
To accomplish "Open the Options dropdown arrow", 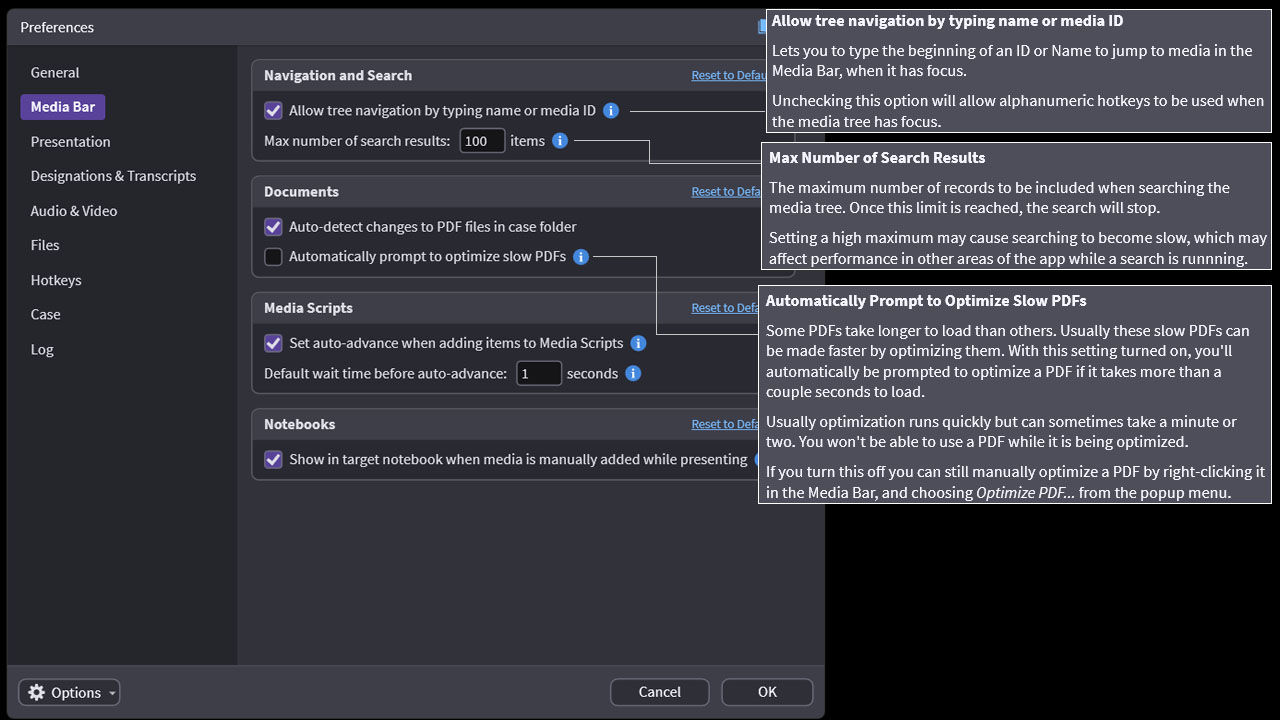I will pos(112,693).
